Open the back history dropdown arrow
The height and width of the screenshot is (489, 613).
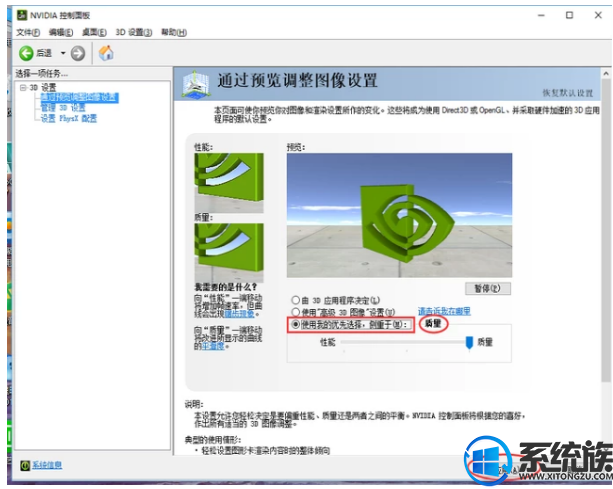coord(63,53)
